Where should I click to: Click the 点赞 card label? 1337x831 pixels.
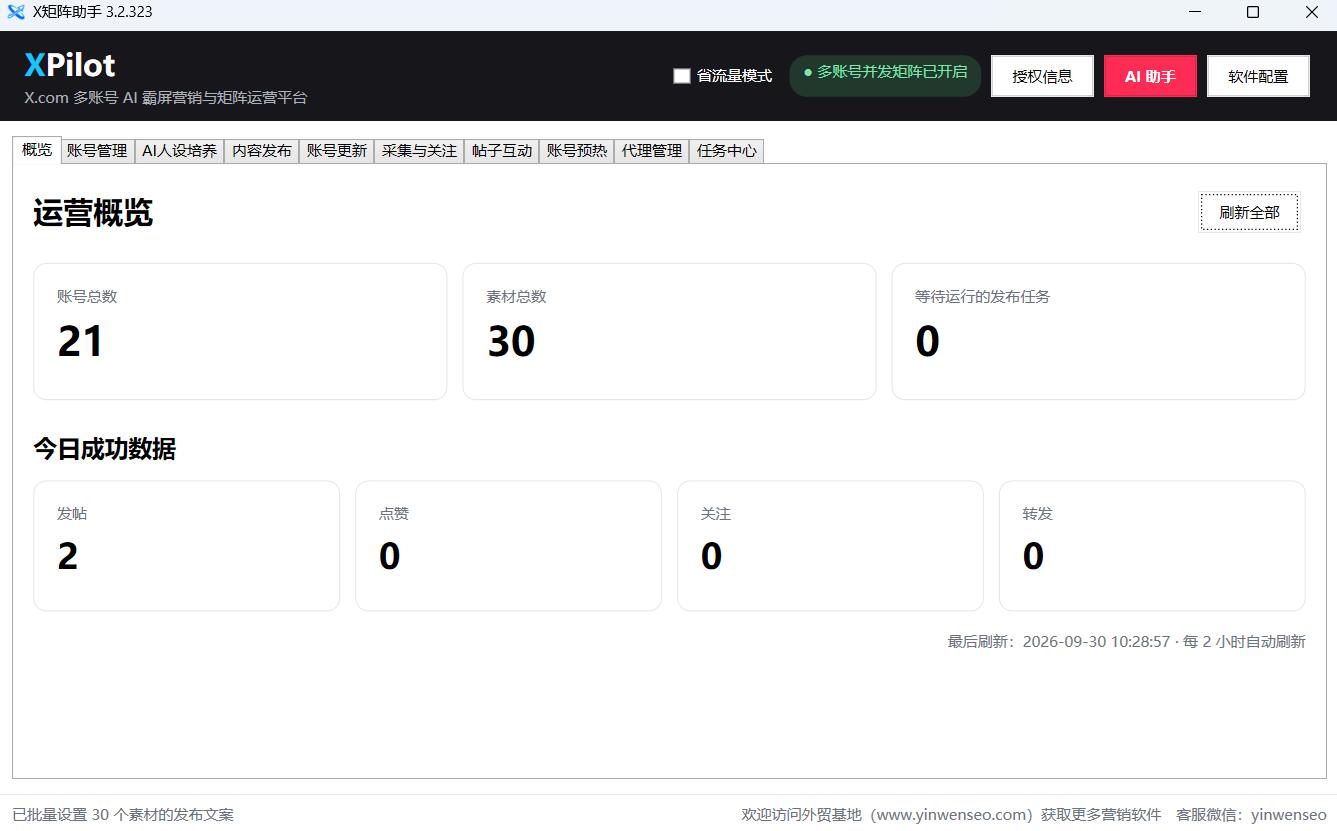[x=394, y=513]
